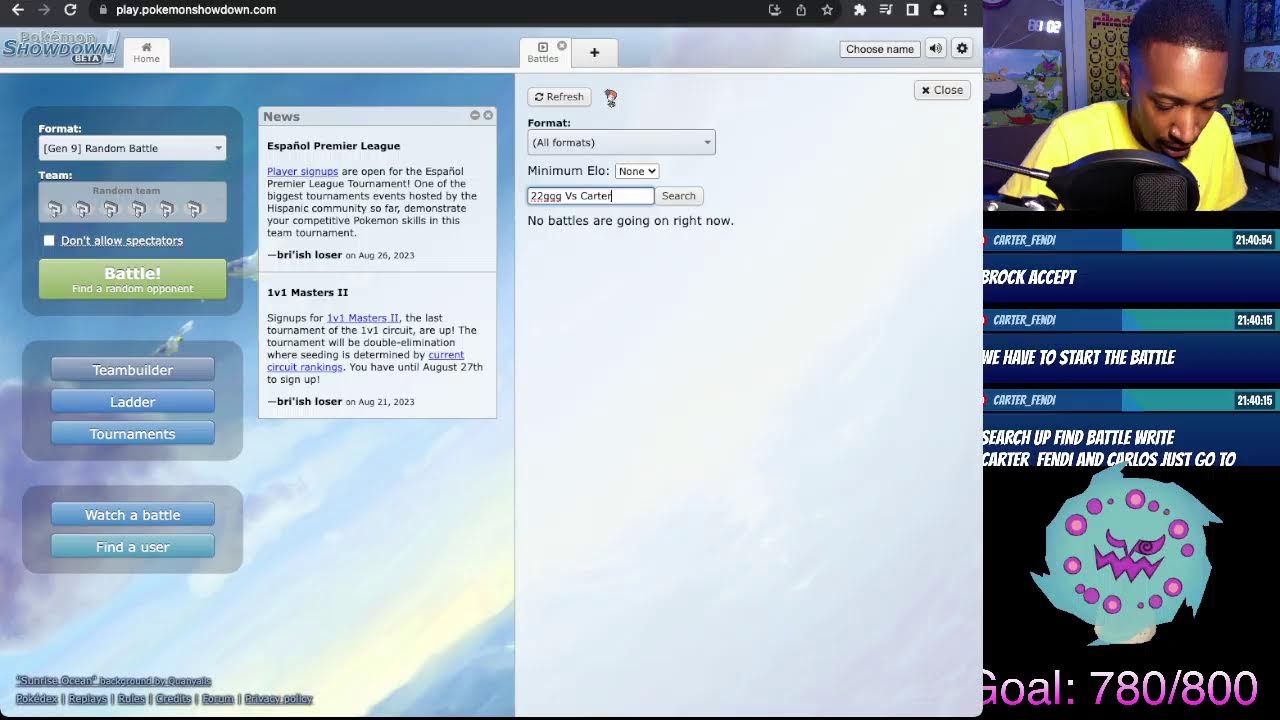The image size is (1280, 720).
Task: Click the Choose name button
Action: (x=880, y=49)
